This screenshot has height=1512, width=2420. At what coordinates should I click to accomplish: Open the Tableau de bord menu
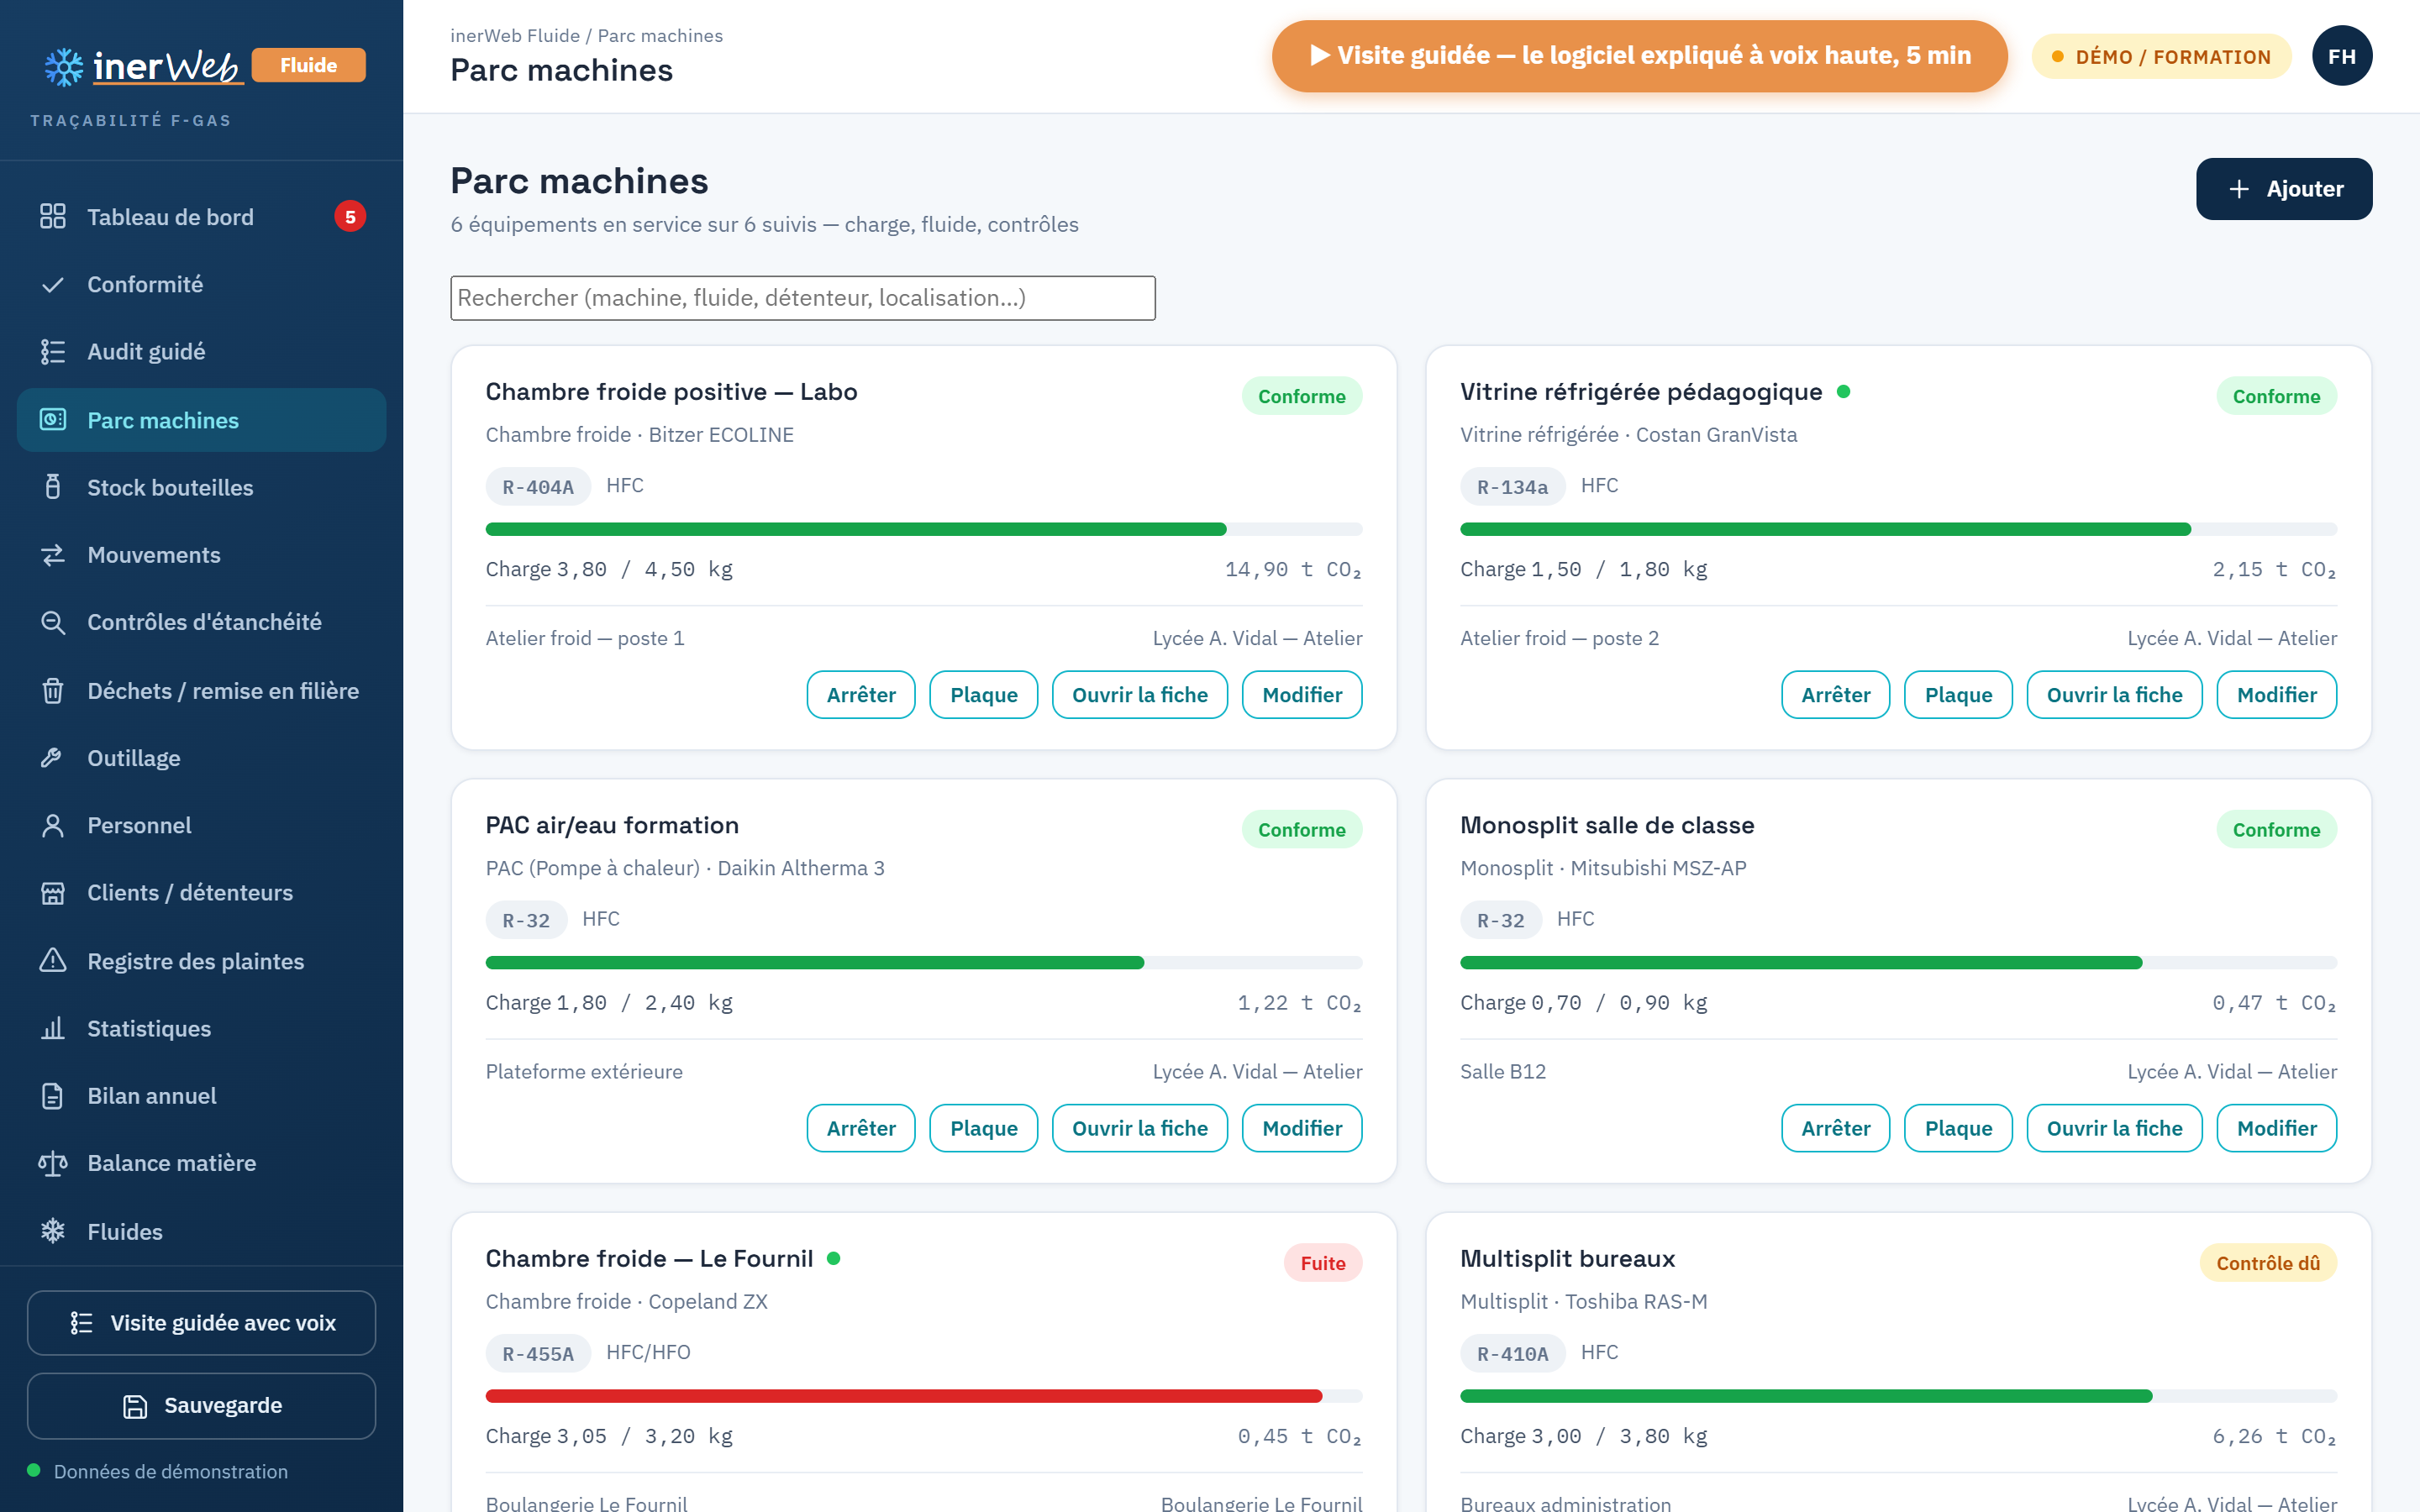point(202,217)
